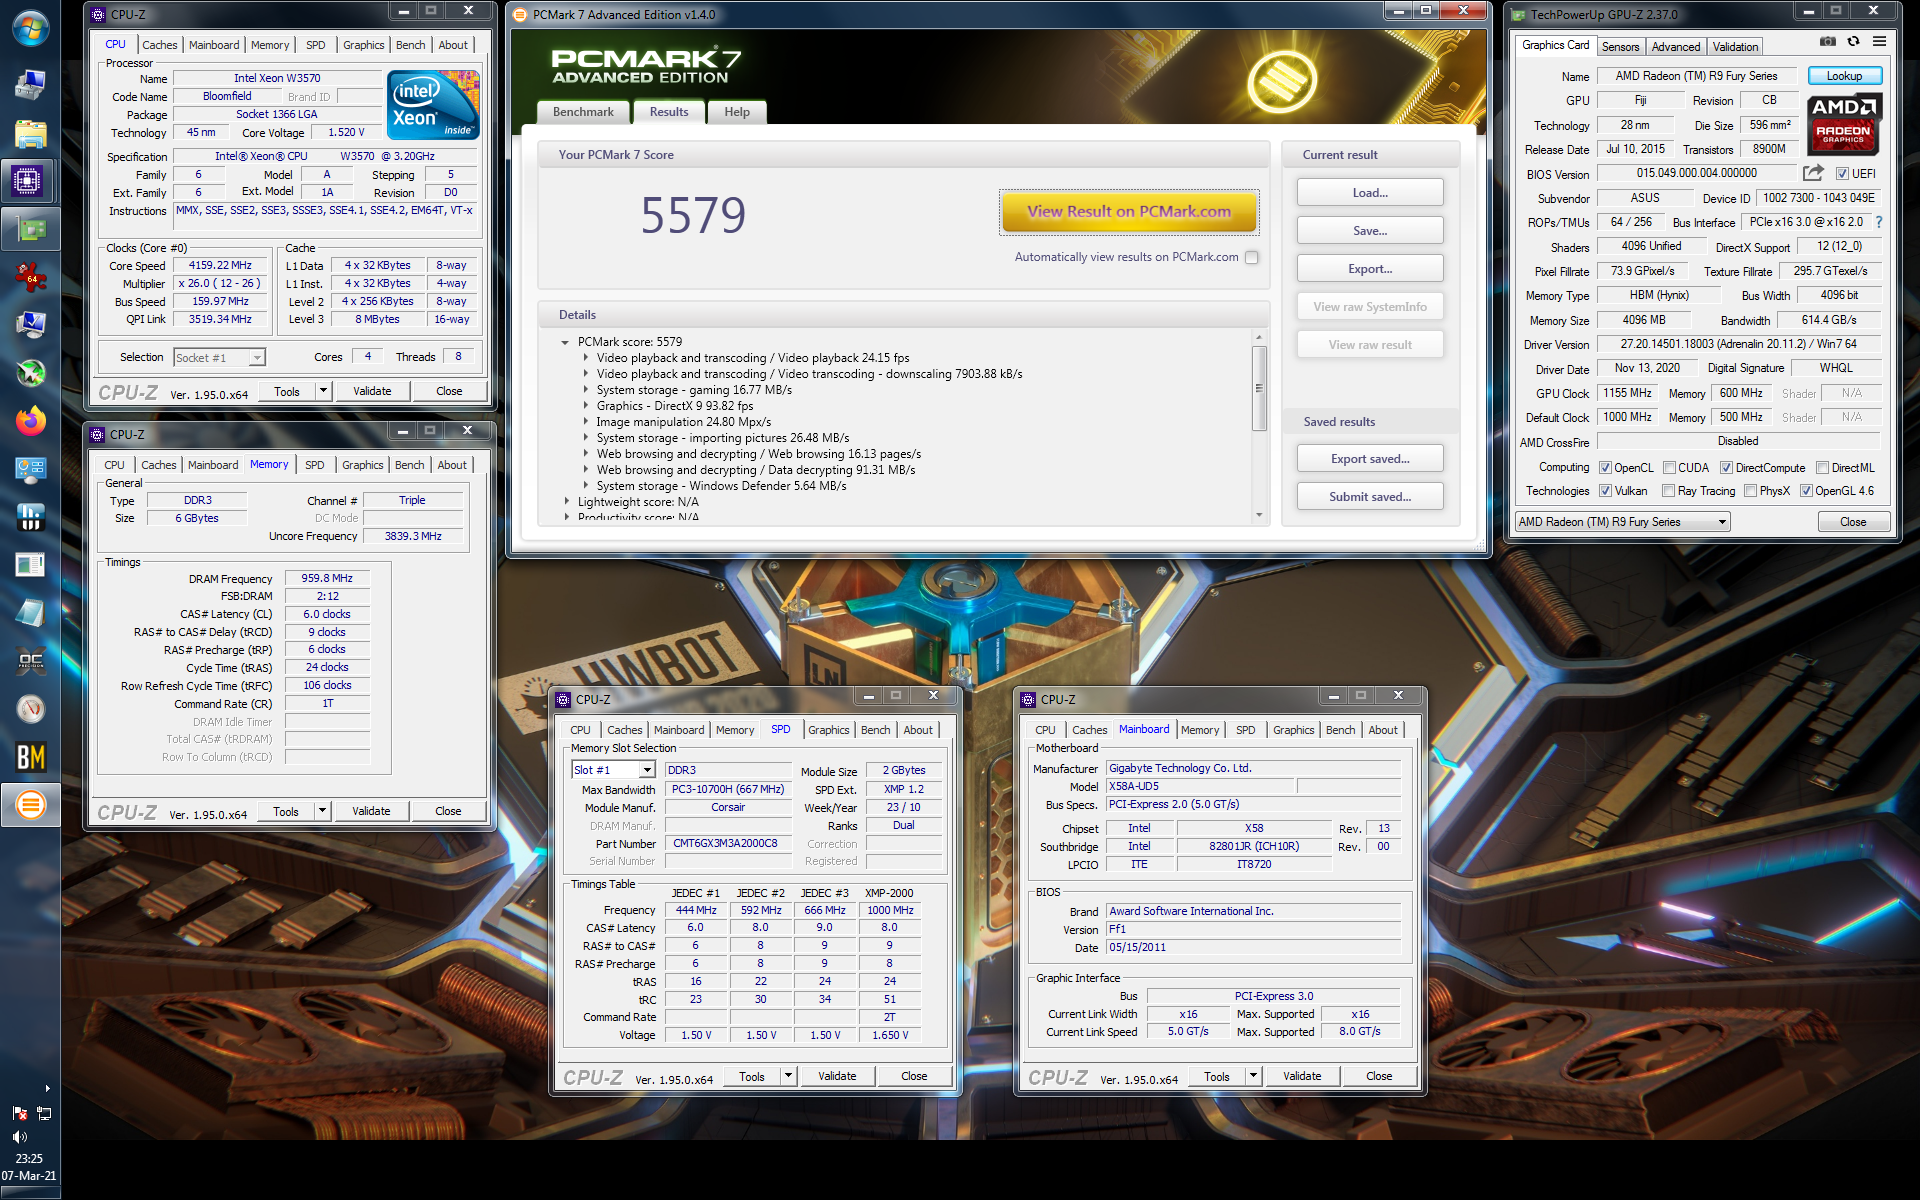Click the Mainboard Model X58A-UD5 field
Image resolution: width=1920 pixels, height=1200 pixels.
1200,786
